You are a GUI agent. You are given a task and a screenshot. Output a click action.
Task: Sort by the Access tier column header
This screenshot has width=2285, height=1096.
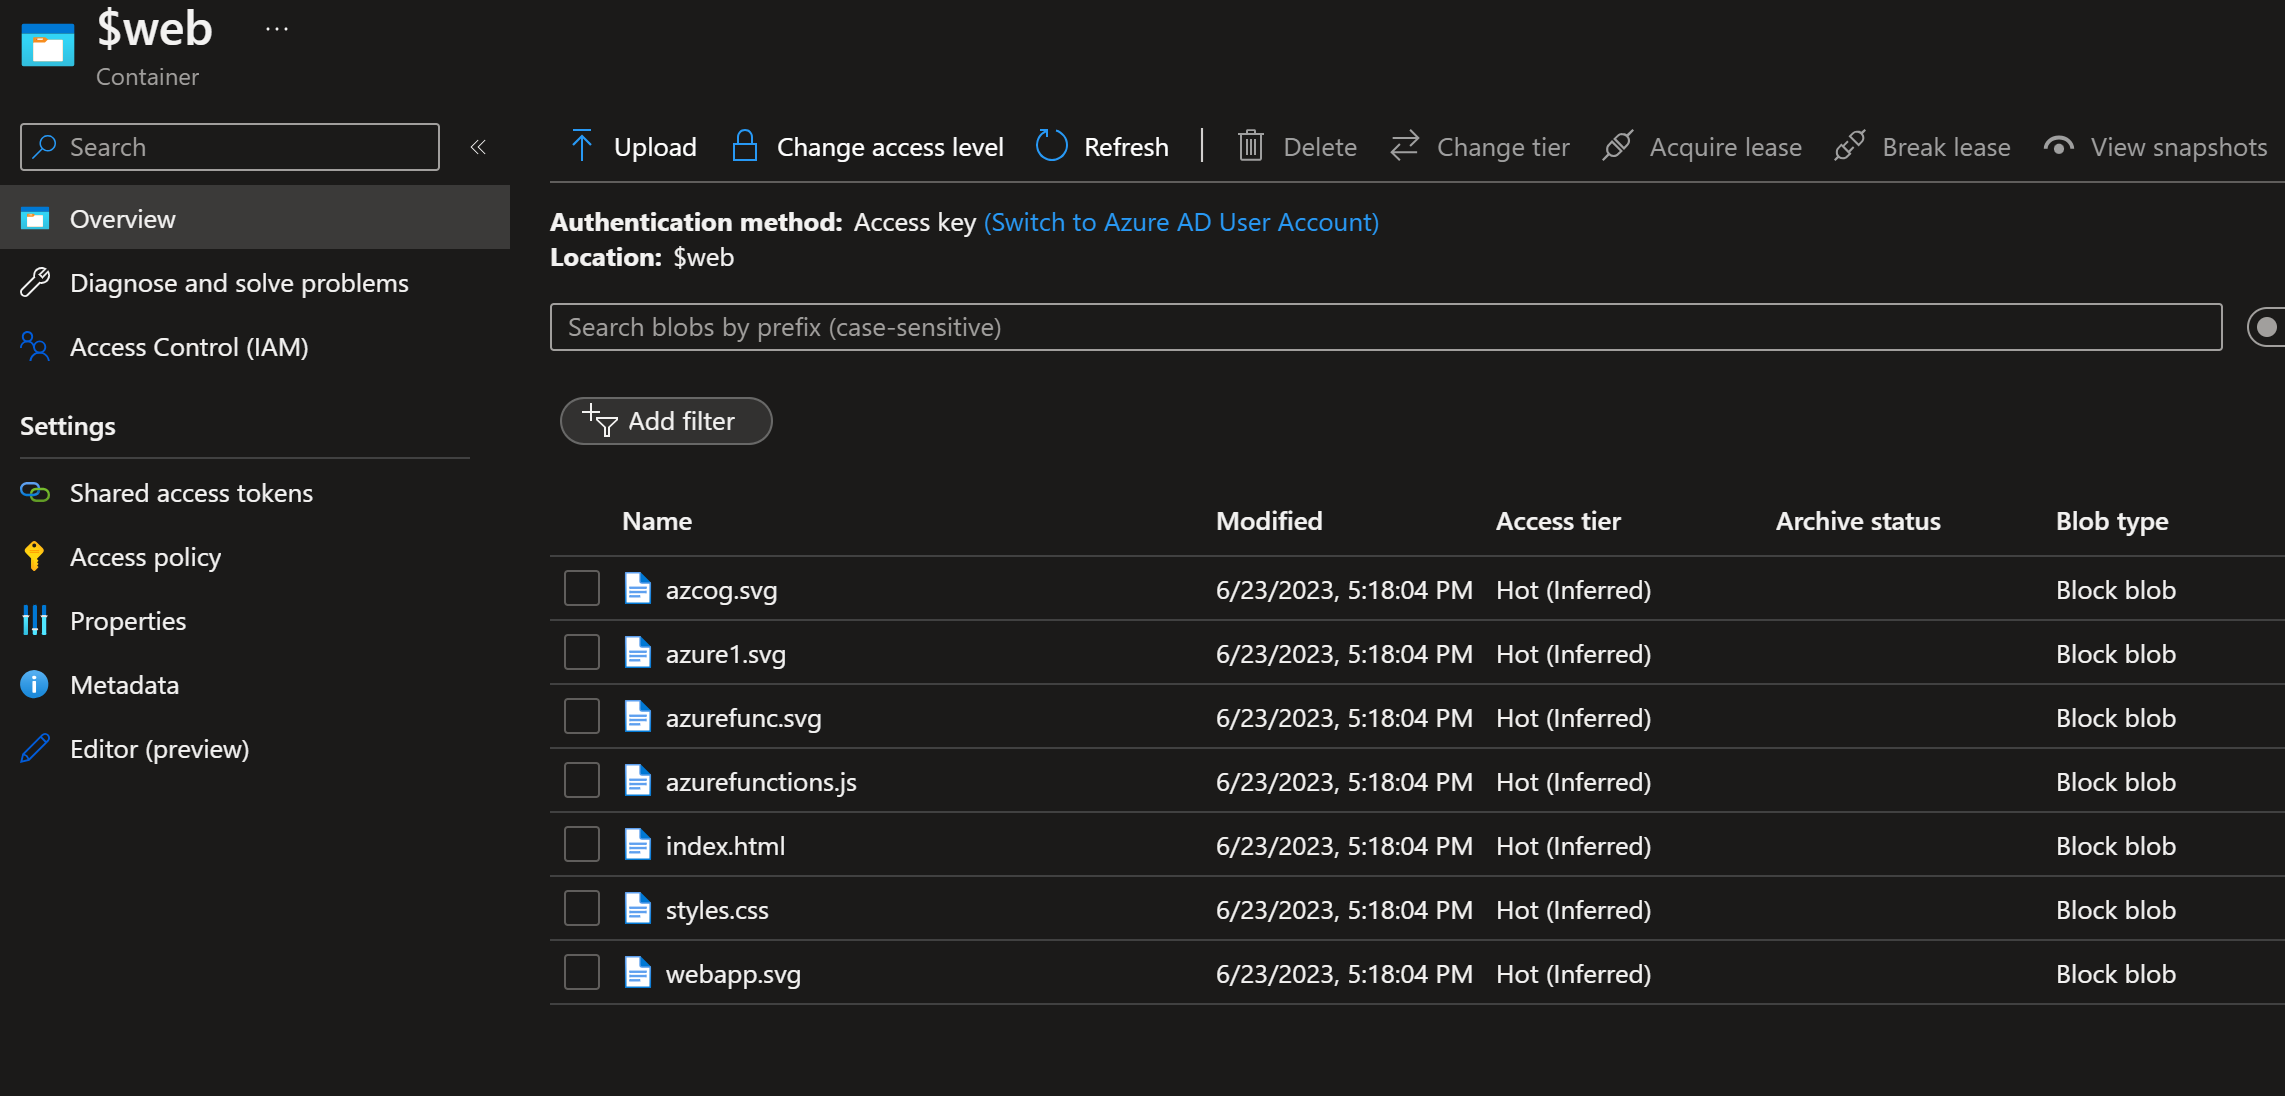pyautogui.click(x=1558, y=521)
